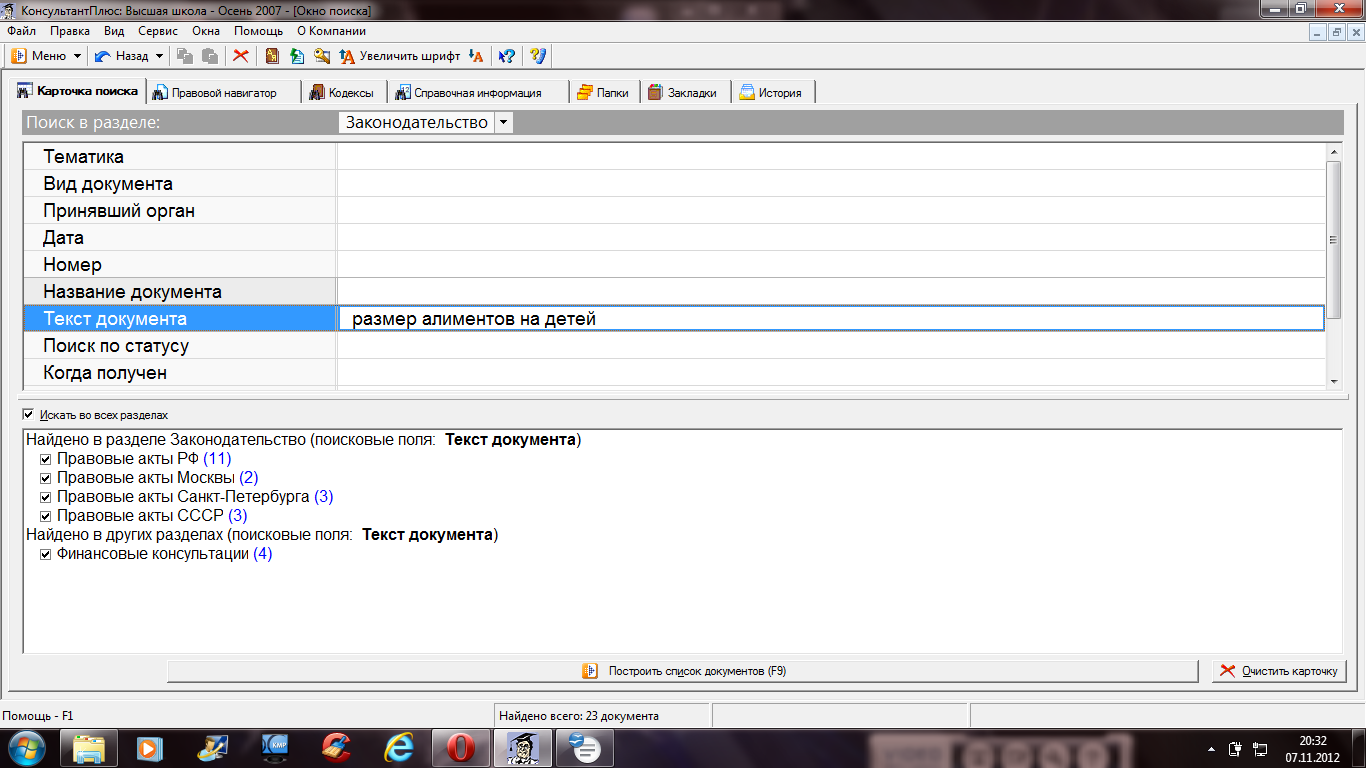1366x768 pixels.
Task: Open the Окна menu
Action: click(206, 31)
